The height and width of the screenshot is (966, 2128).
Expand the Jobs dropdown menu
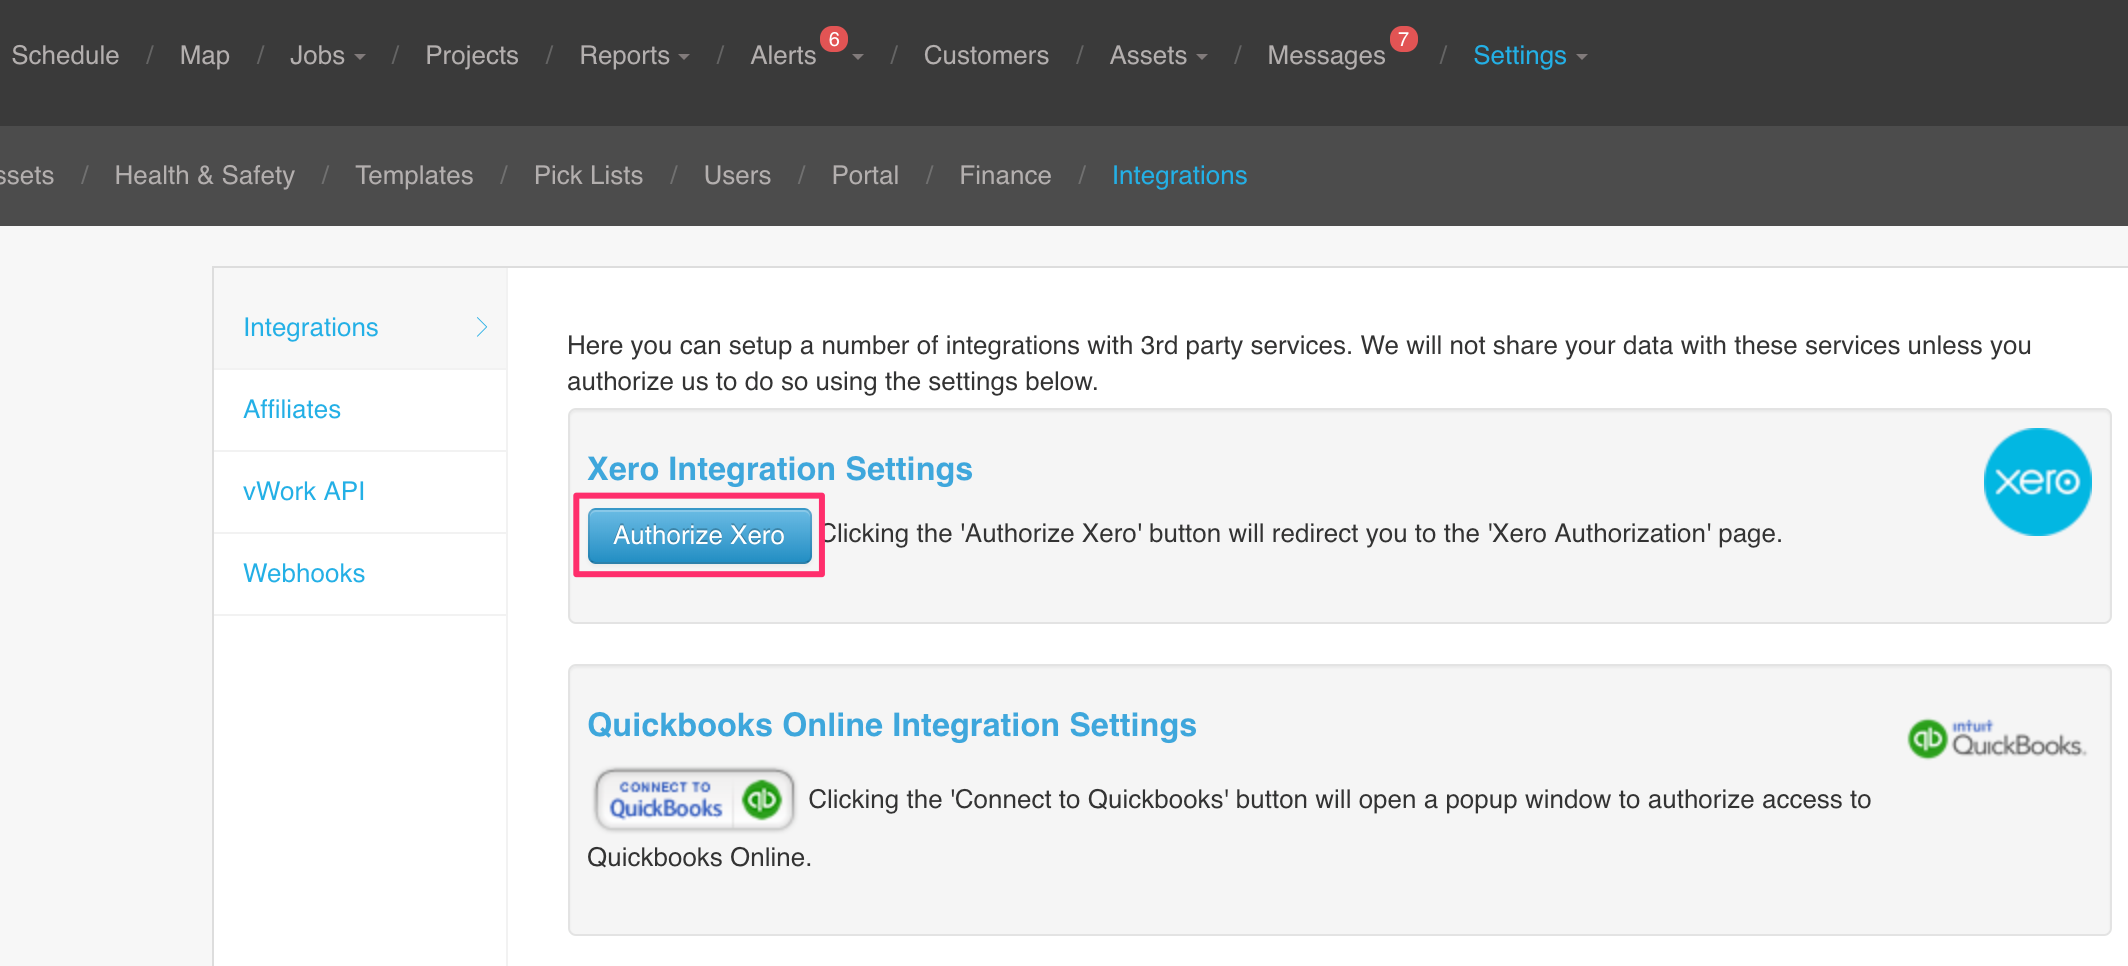click(327, 56)
